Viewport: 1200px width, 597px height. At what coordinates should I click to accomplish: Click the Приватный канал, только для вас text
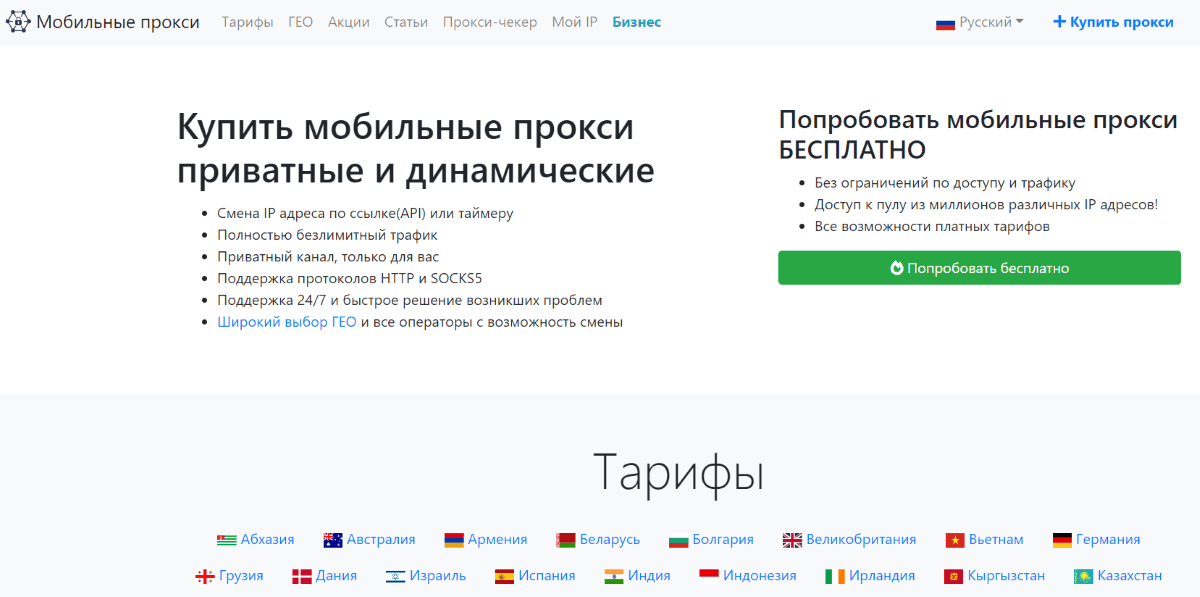click(x=328, y=256)
